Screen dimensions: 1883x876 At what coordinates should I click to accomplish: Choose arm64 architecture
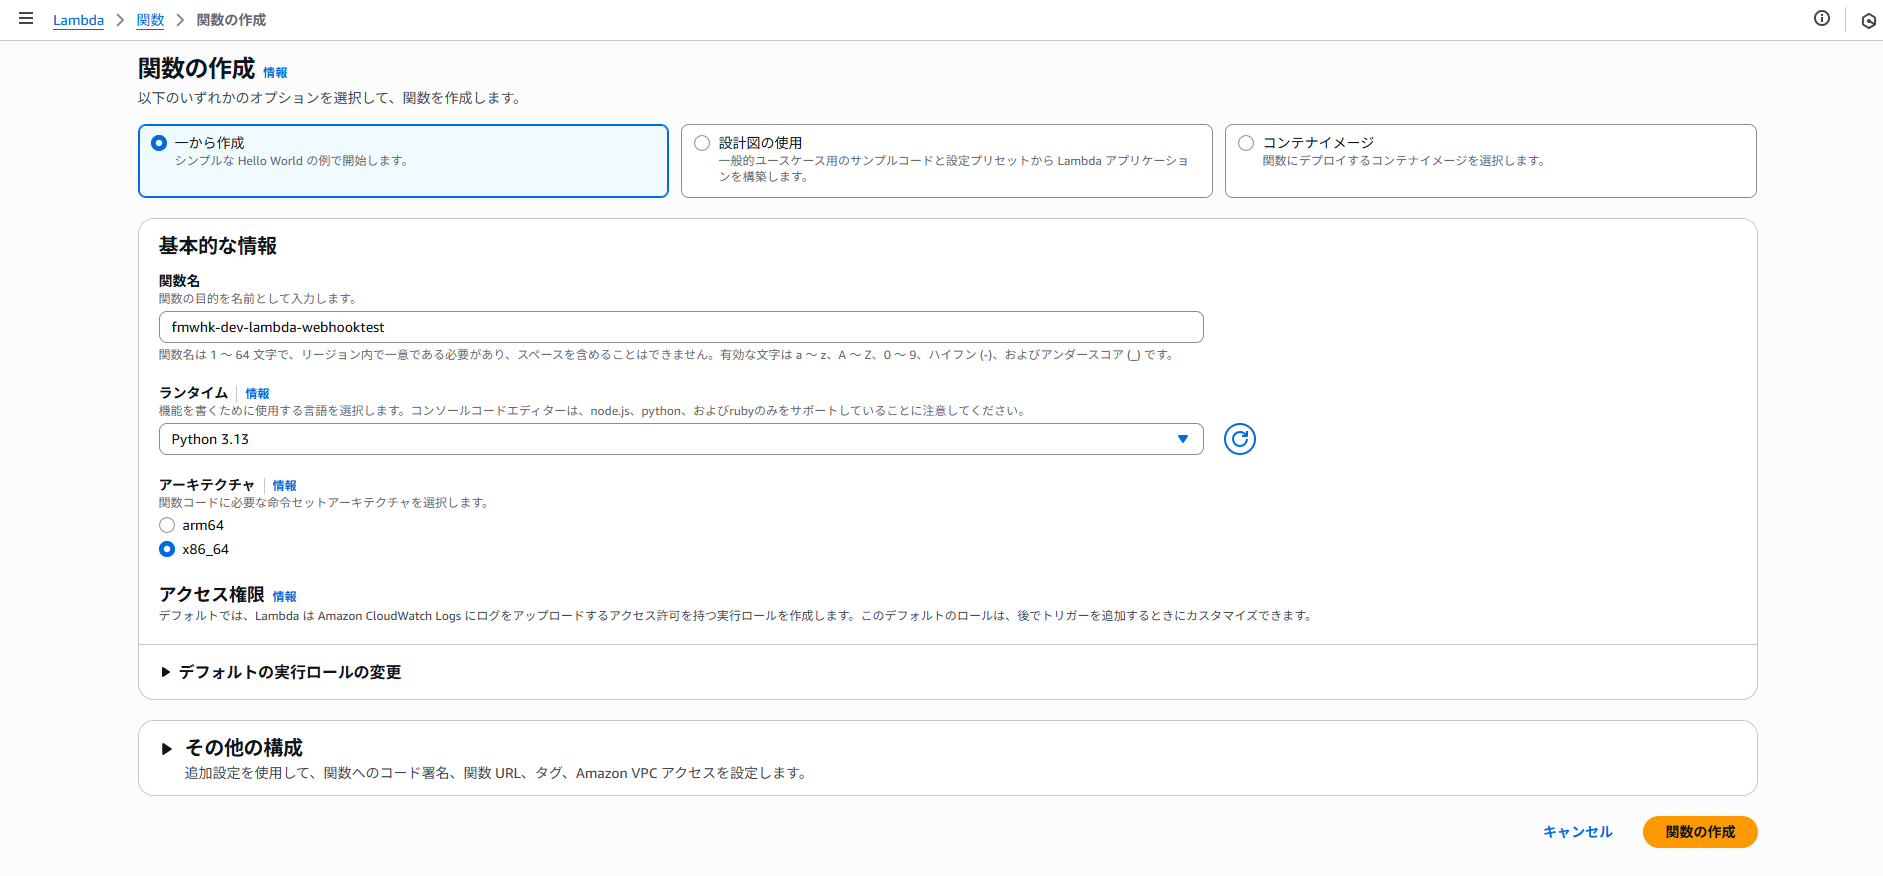[x=167, y=525]
